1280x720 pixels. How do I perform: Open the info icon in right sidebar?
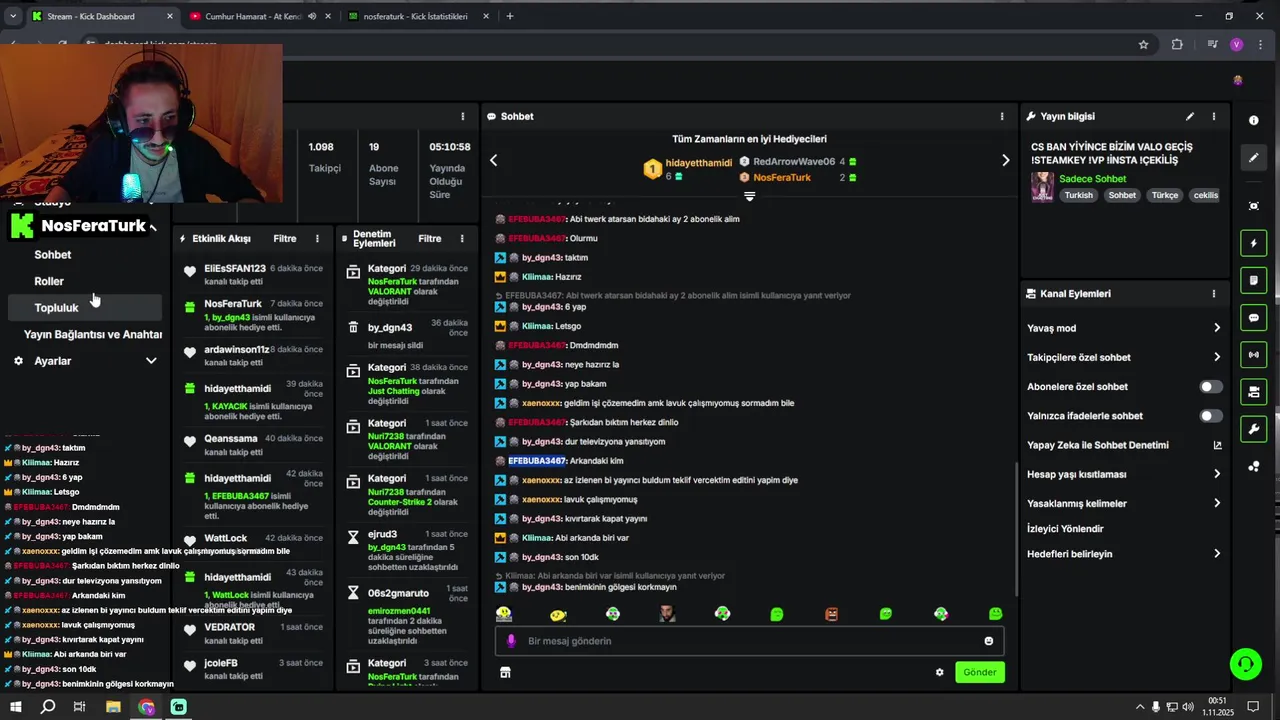click(1253, 120)
